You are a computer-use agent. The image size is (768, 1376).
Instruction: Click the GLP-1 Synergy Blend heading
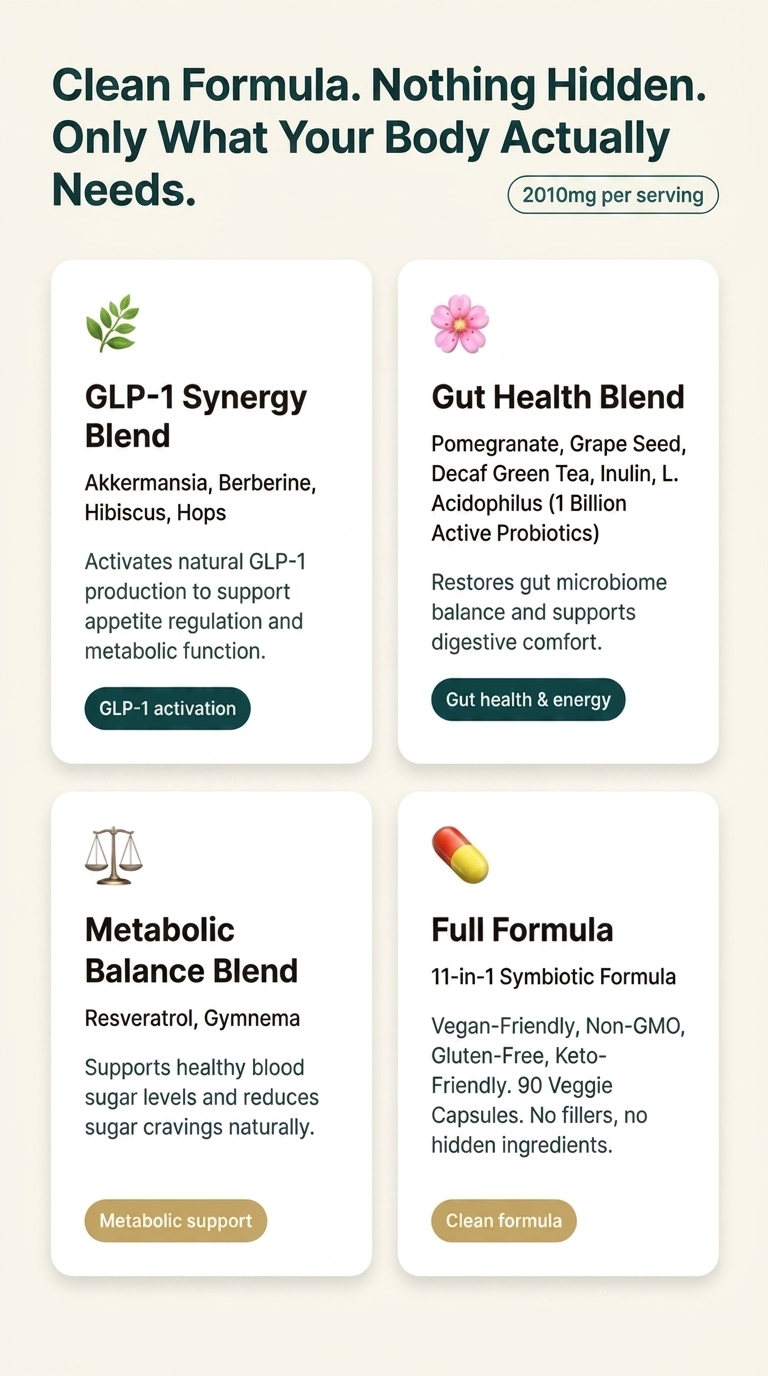(196, 416)
